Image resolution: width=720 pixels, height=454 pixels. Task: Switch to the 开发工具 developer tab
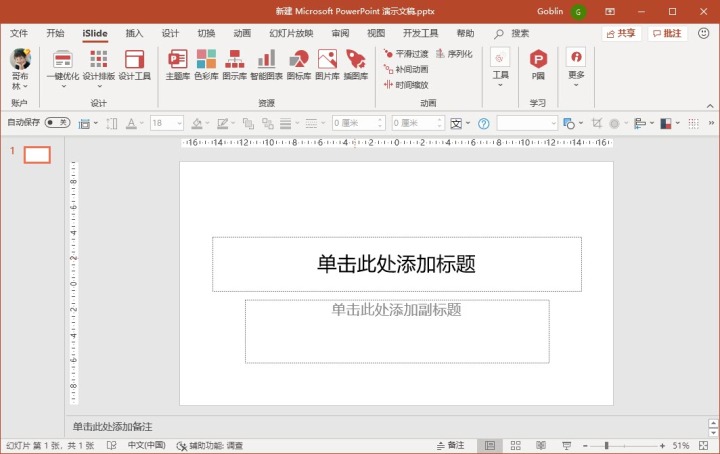click(420, 33)
